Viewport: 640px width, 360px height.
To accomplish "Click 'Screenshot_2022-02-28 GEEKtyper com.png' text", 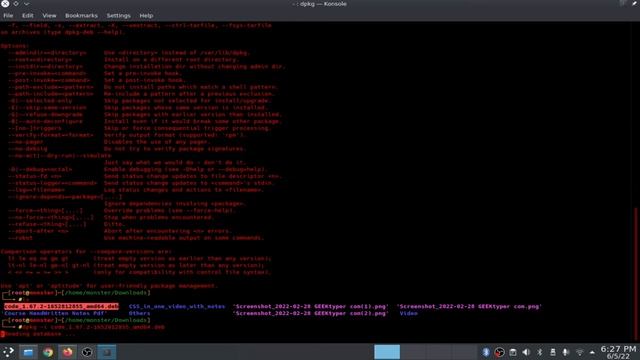I will tap(469, 306).
